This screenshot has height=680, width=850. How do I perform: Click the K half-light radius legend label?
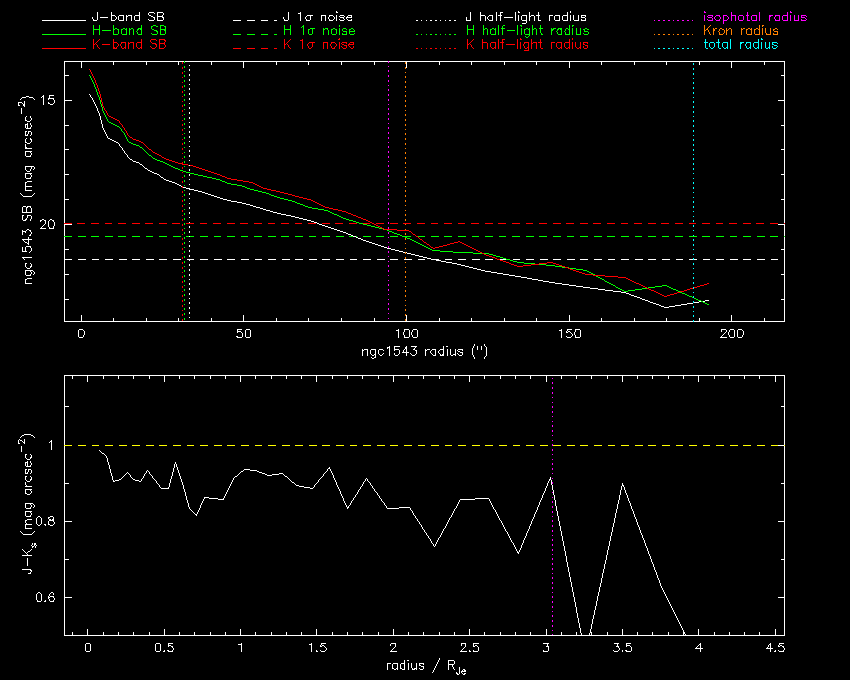(527, 45)
